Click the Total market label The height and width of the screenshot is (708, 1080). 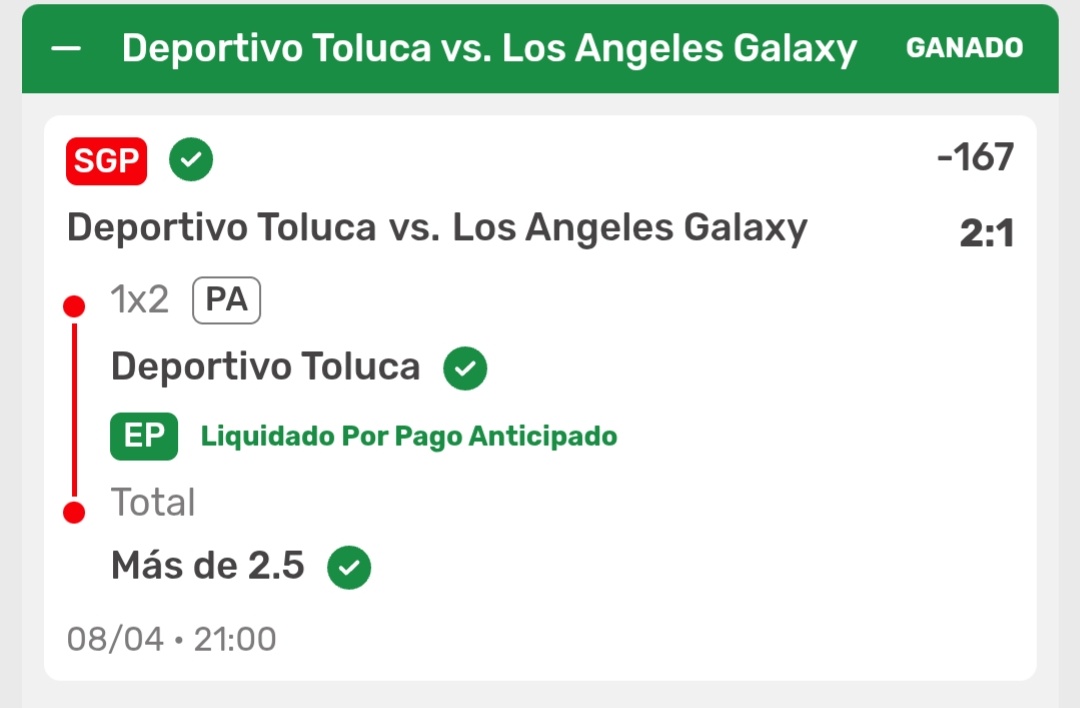(154, 502)
